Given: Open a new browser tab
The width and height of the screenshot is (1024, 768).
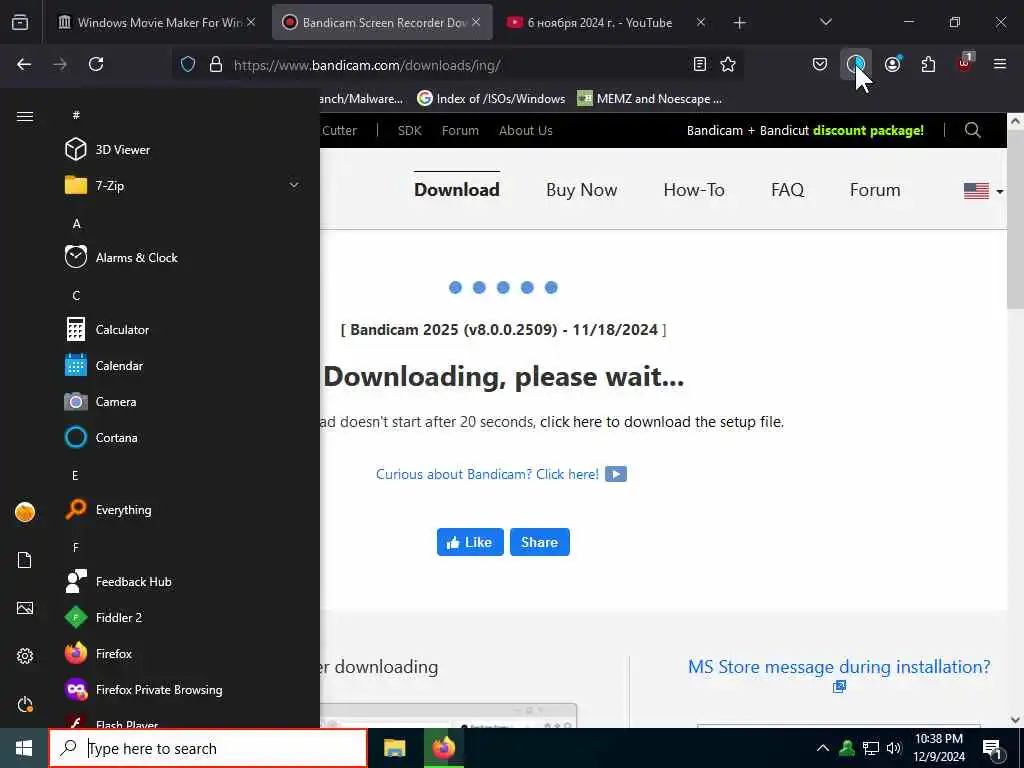Looking at the screenshot, I should pyautogui.click(x=739, y=23).
